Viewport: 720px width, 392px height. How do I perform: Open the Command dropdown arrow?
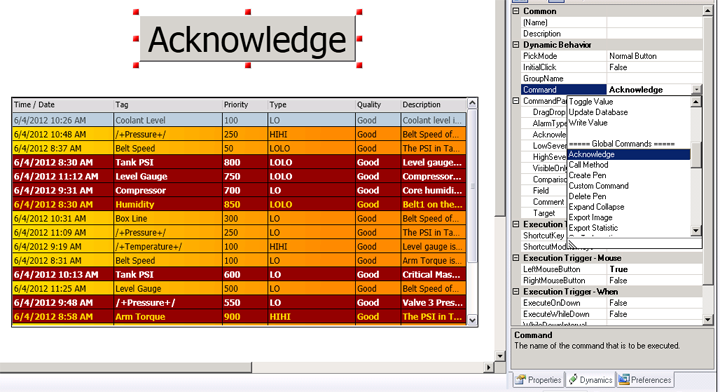pyautogui.click(x=697, y=90)
